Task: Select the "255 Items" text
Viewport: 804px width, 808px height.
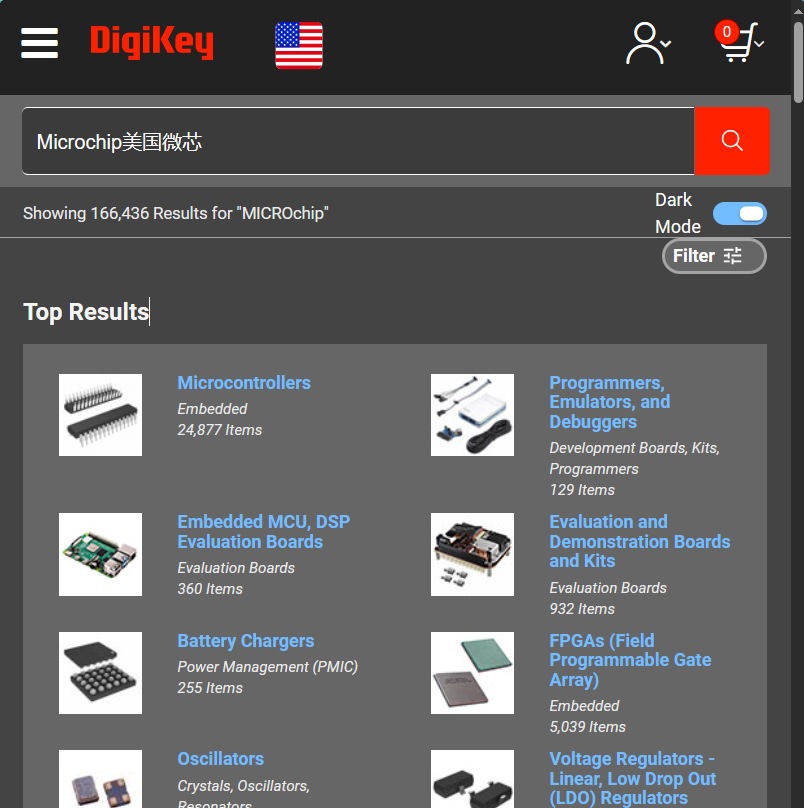Action: [x=210, y=688]
